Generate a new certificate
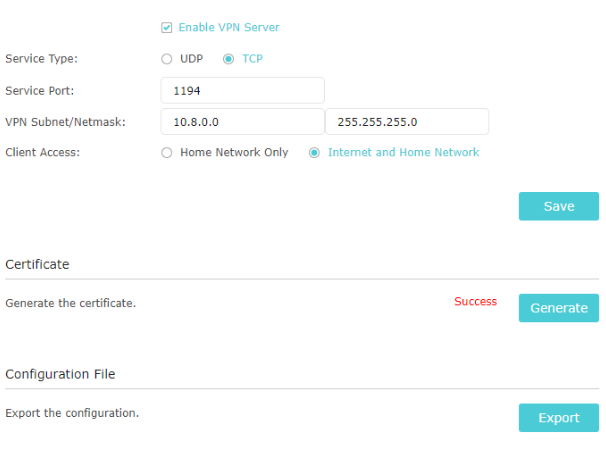Image resolution: width=606 pixels, height=451 pixels. coord(559,308)
